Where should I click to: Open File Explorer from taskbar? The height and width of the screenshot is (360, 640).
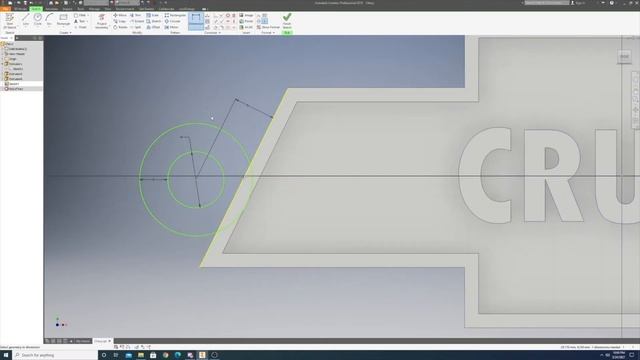(141, 355)
